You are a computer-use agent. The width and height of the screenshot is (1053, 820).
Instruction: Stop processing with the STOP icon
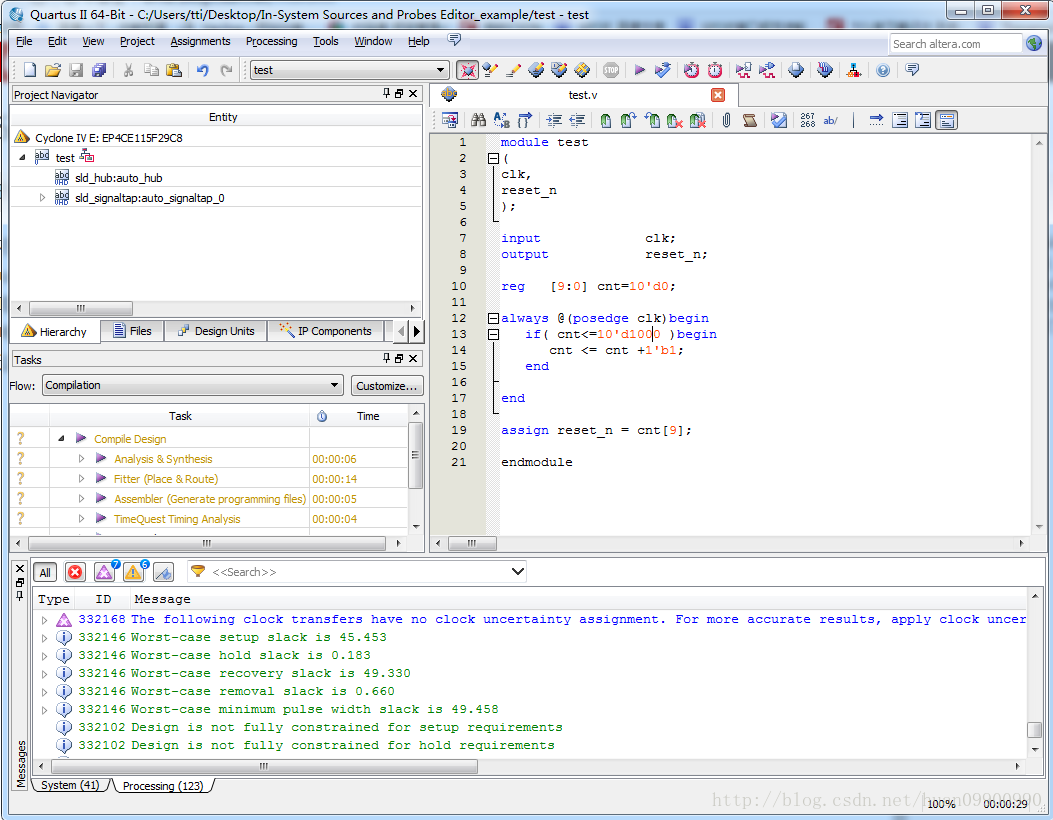point(611,70)
